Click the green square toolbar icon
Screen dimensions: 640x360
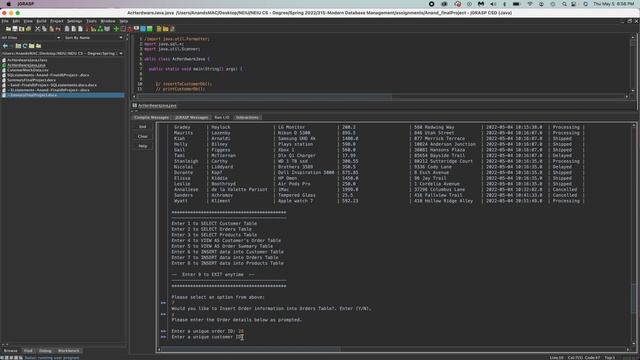(149, 29)
